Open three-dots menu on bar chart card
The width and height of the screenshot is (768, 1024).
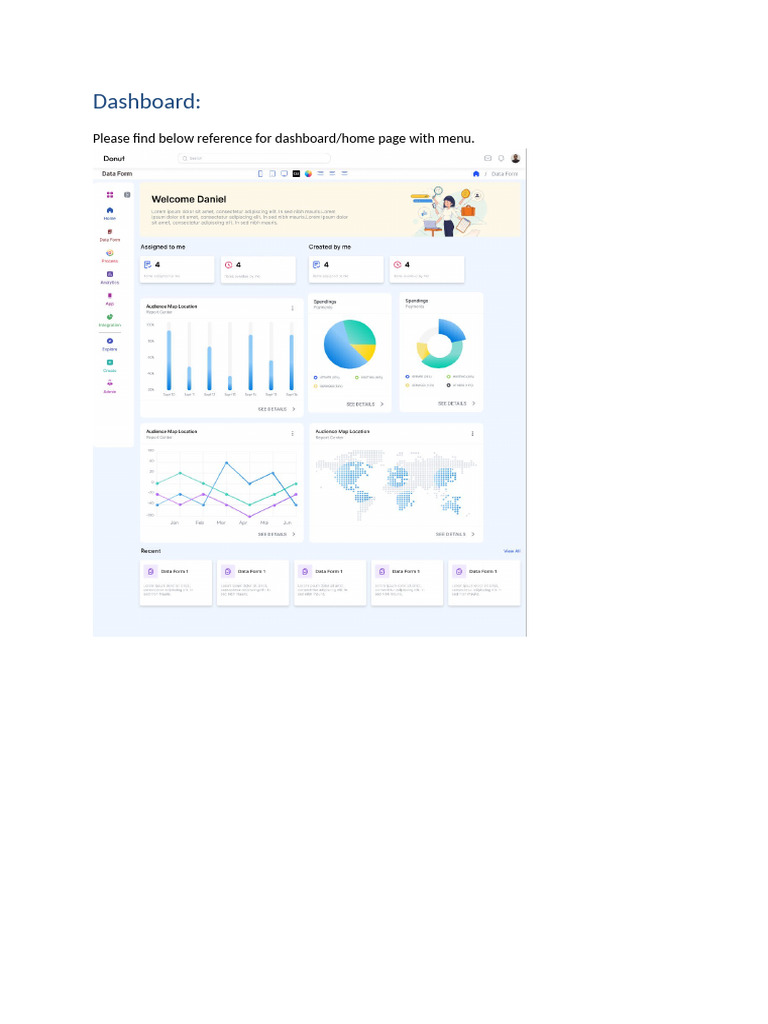tap(293, 308)
